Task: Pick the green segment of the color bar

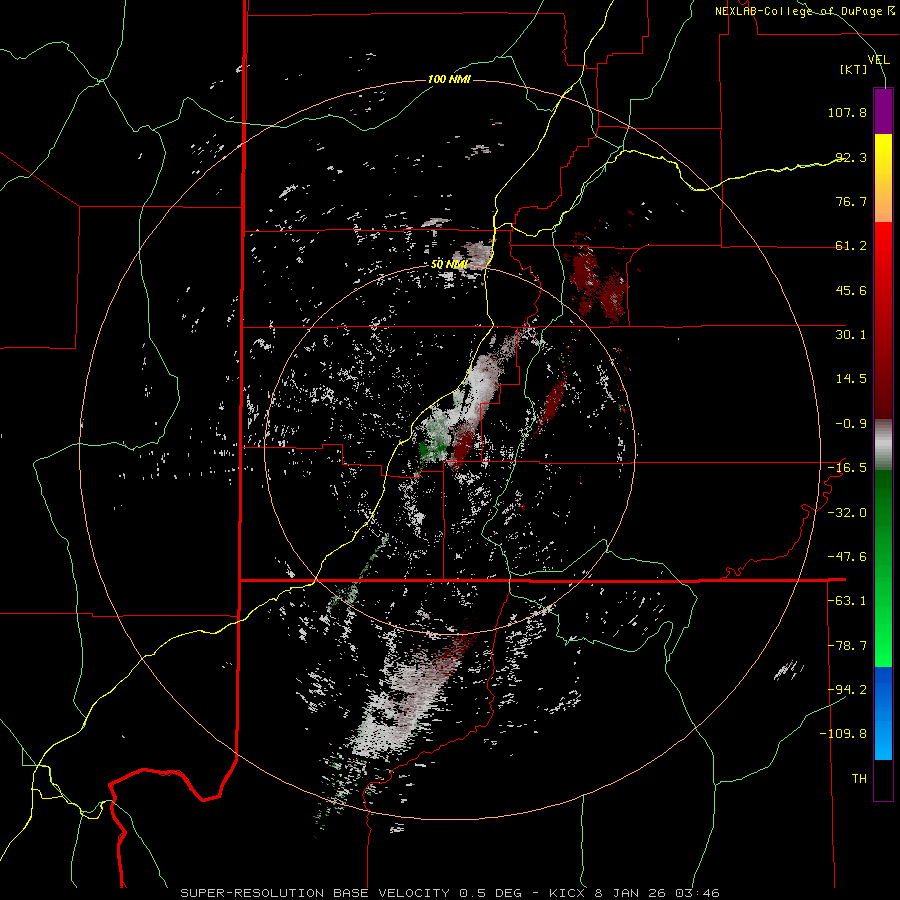Action: click(883, 568)
